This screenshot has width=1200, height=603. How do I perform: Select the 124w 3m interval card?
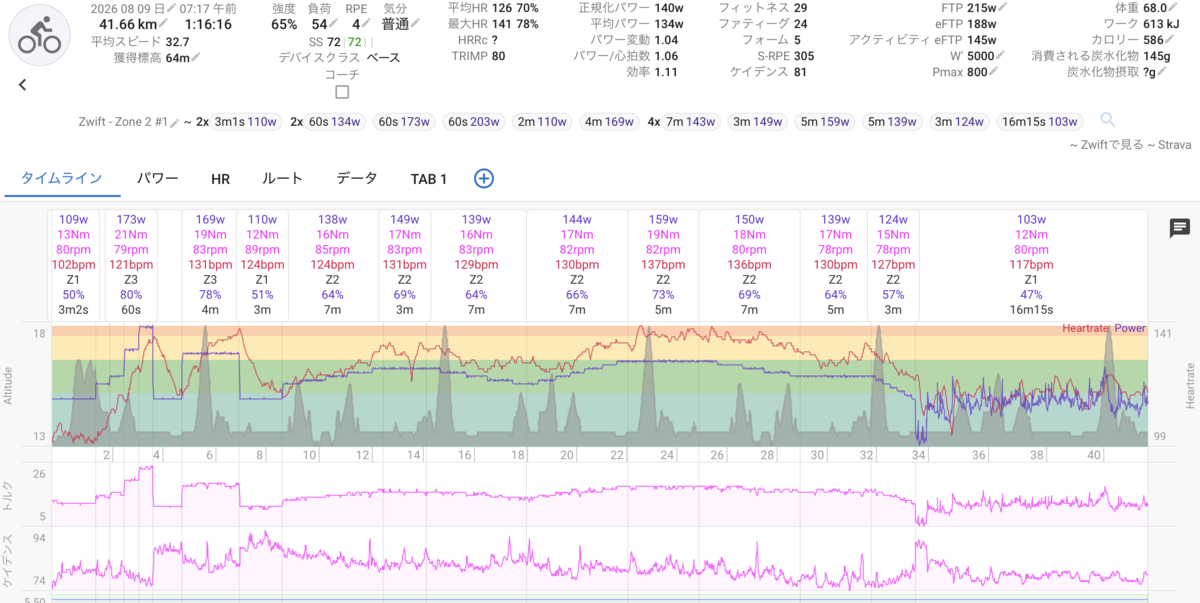tap(893, 265)
